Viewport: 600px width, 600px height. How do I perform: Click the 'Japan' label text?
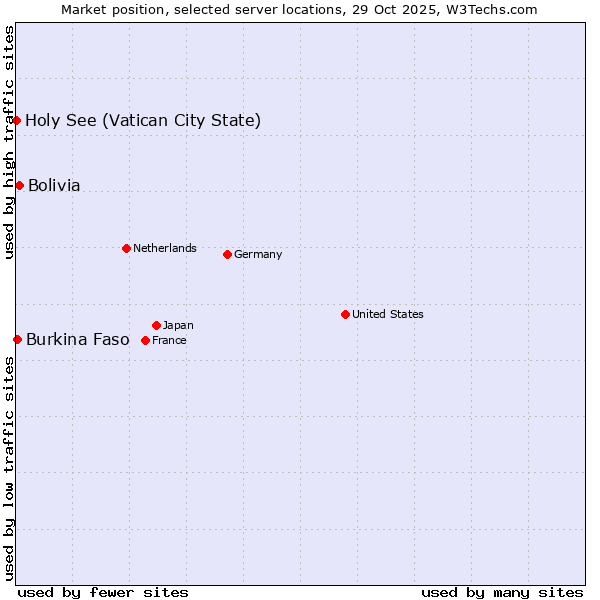coord(178,325)
